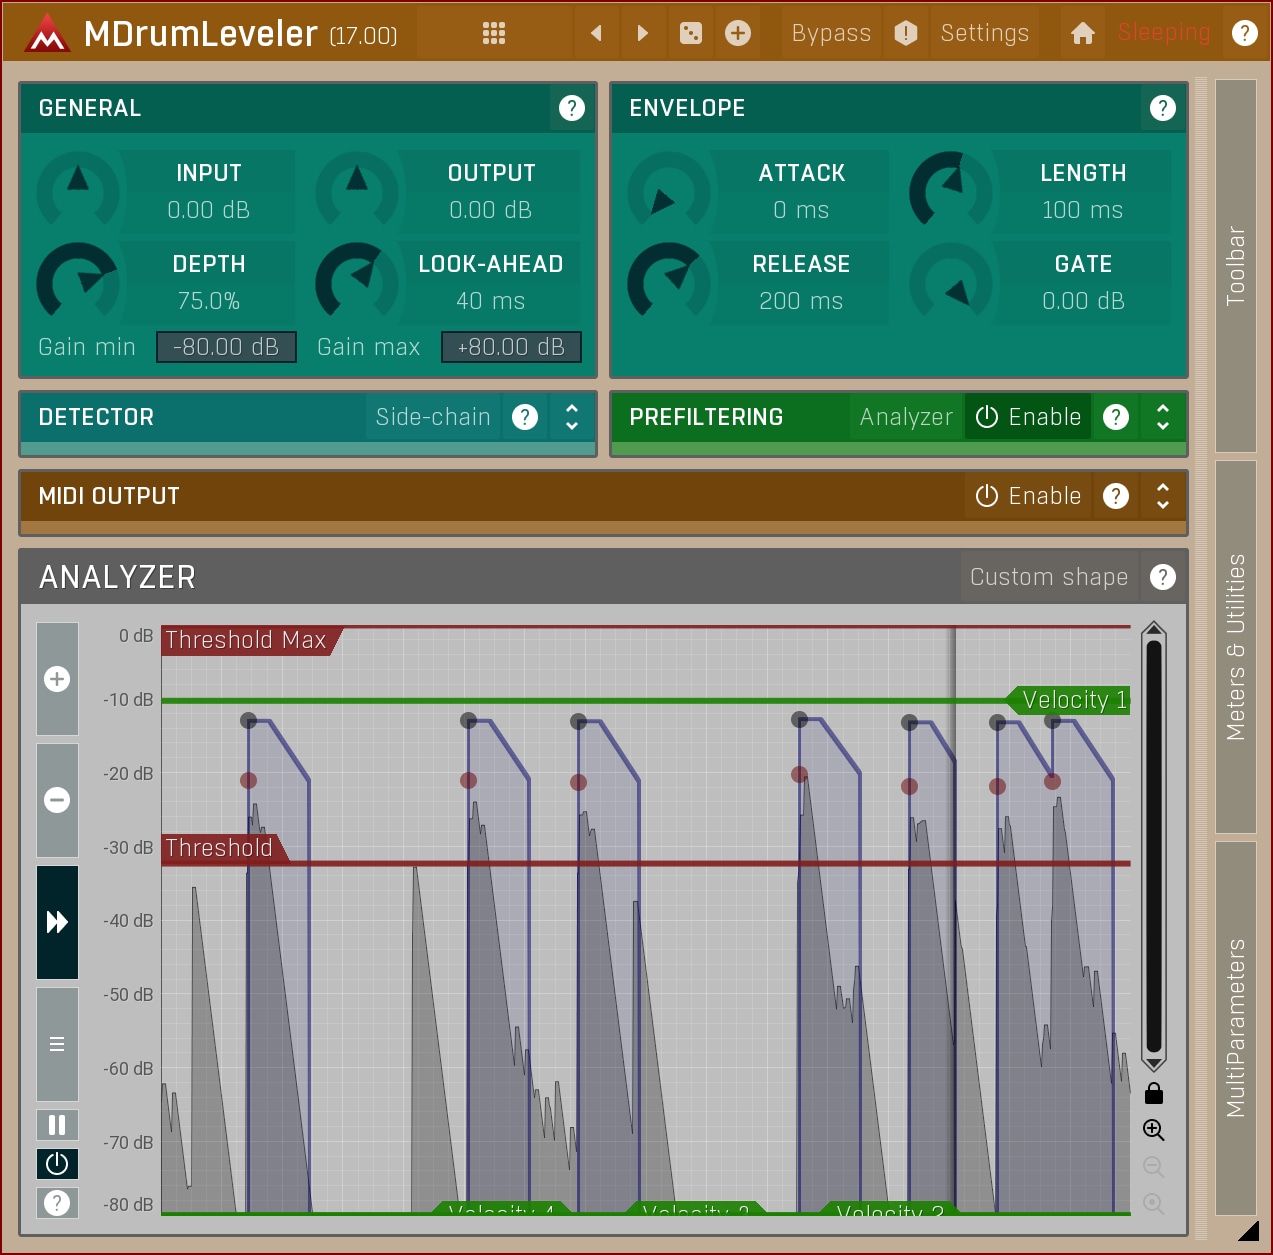Pause the analyzer display
Screen dimensions: 1273x1255
pos(57,1125)
